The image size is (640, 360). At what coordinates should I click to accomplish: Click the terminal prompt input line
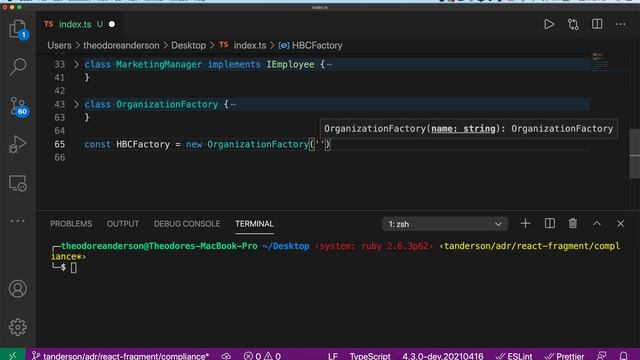click(73, 268)
